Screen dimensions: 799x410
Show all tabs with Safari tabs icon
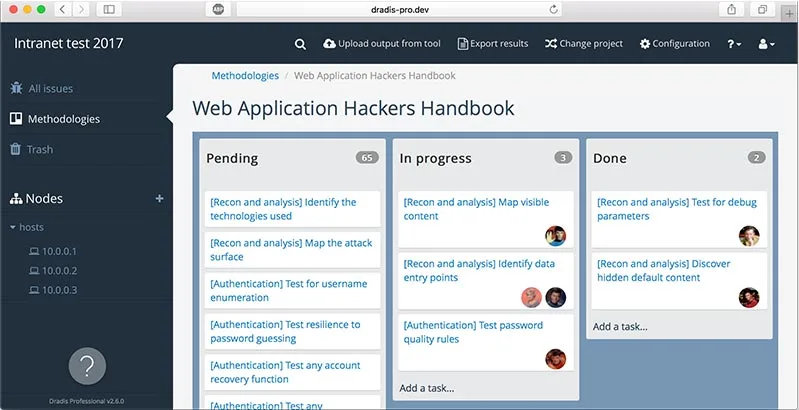762,10
